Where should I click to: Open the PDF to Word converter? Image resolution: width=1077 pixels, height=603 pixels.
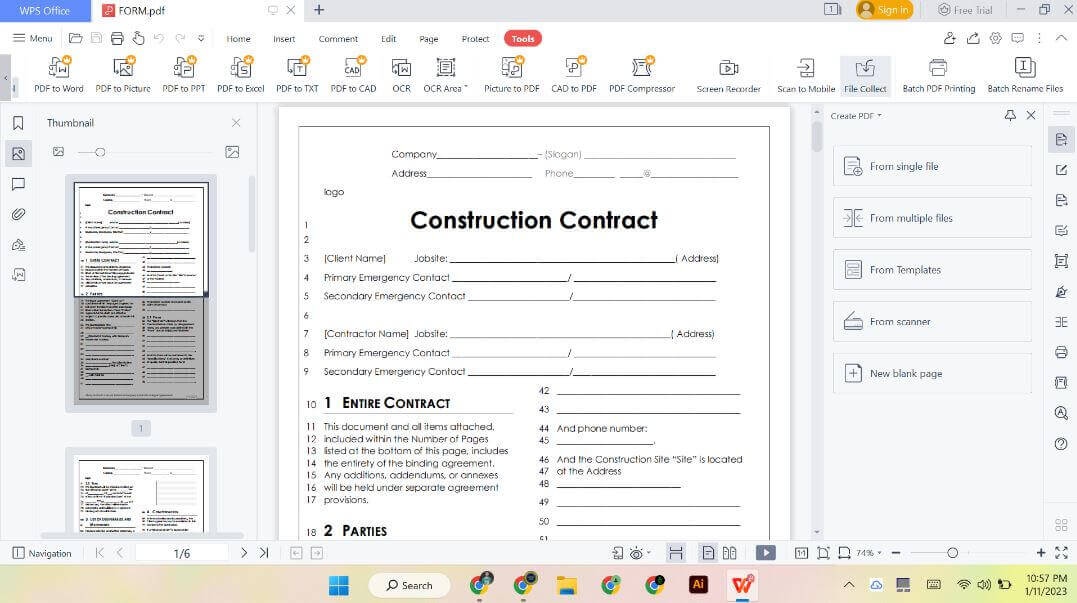(x=60, y=72)
